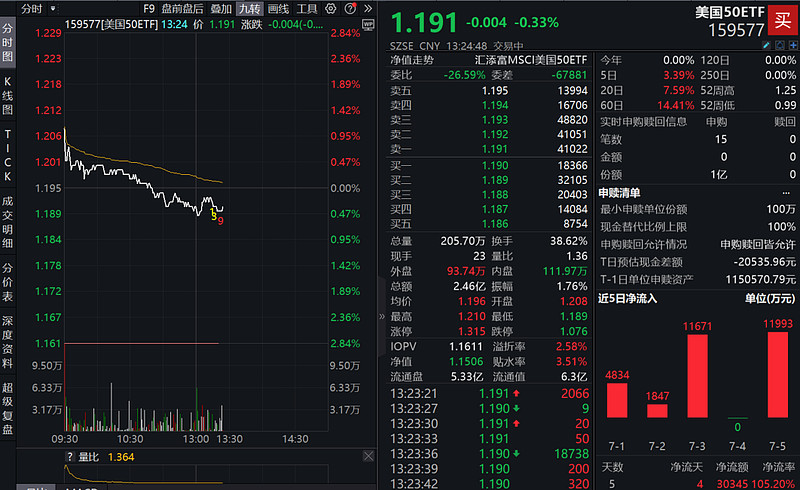
Task: Toggle the 九转 indicator
Action: (x=250, y=9)
